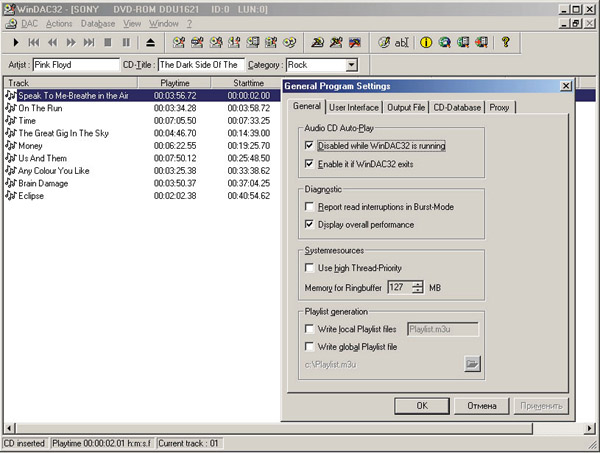Click the globe CD database query icon

pyautogui.click(x=445, y=42)
